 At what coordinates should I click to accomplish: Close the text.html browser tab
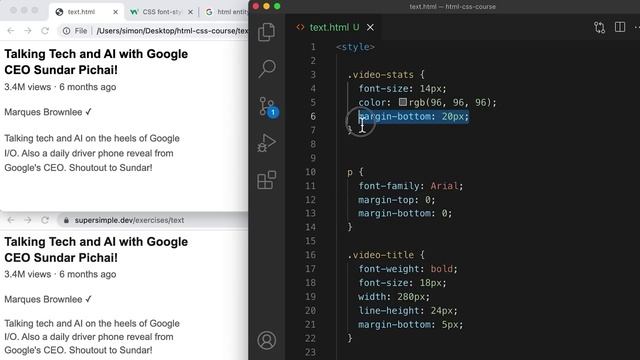(x=116, y=12)
